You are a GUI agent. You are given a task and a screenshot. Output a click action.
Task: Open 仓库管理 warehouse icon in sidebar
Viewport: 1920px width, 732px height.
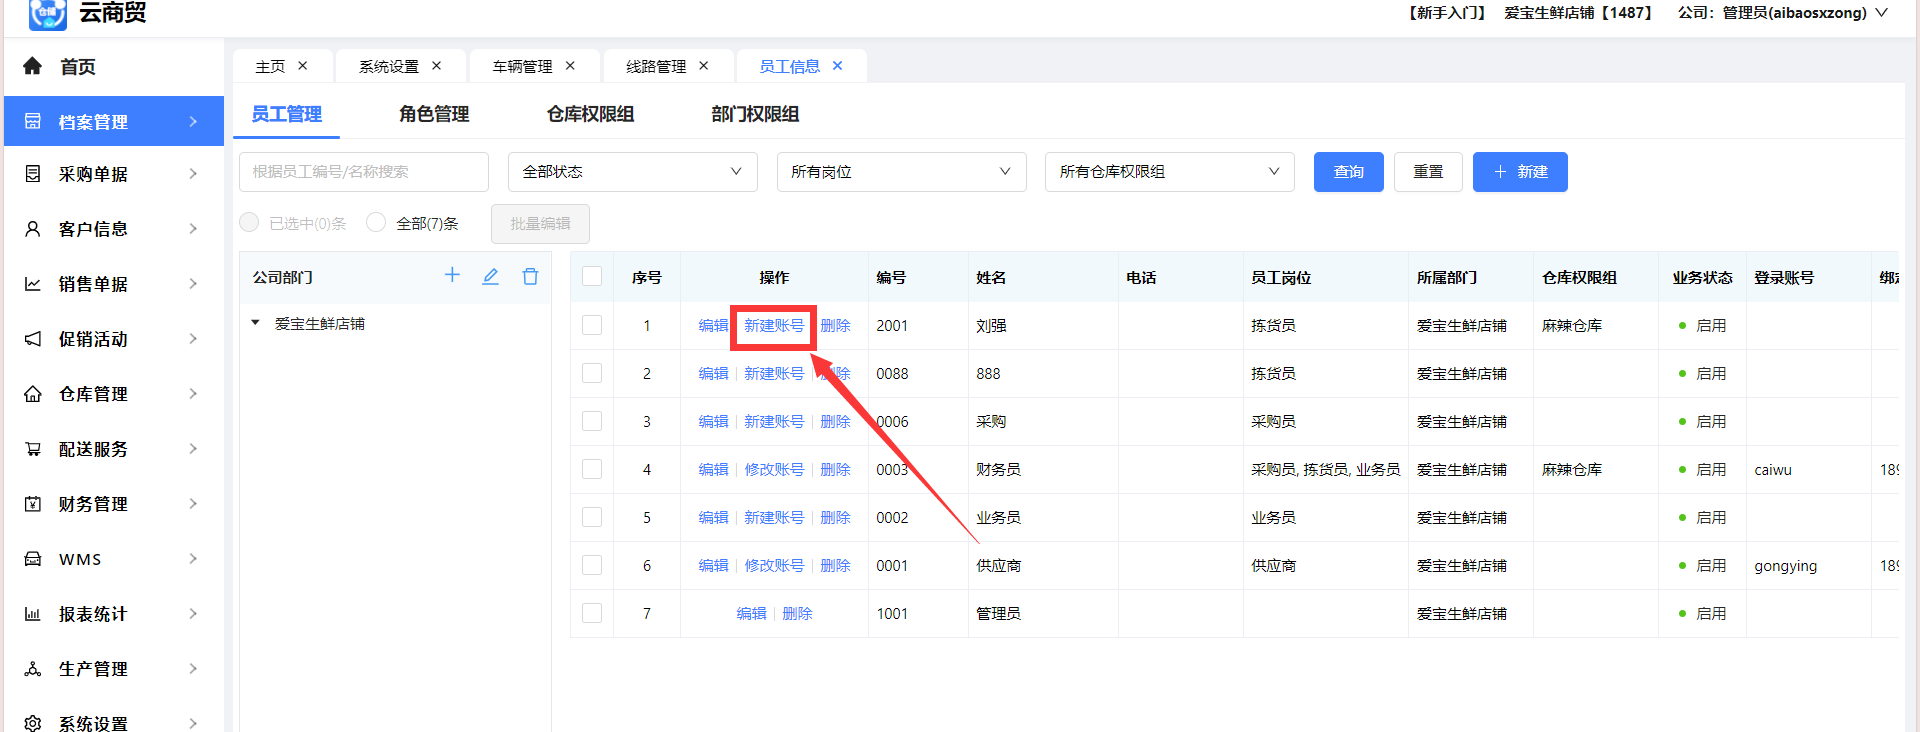pos(33,394)
